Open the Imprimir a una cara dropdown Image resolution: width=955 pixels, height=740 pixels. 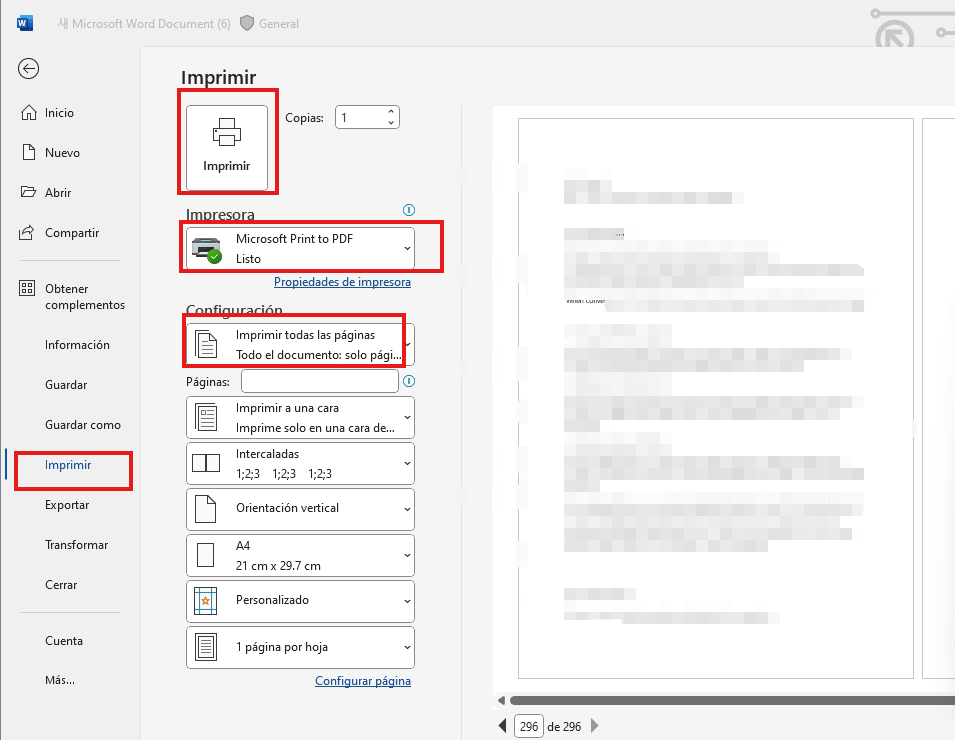[300, 418]
